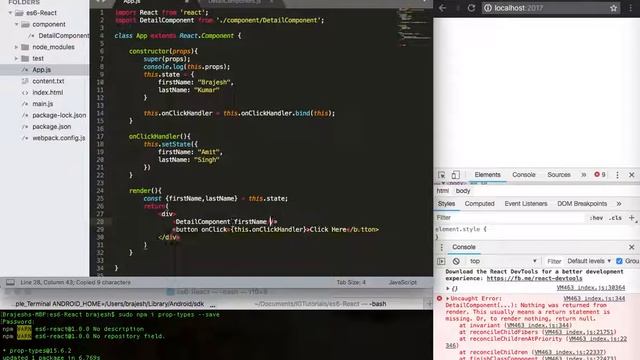Open VM463 index.js:30364 source link
This screenshot has width=640, height=360.
(591, 288)
